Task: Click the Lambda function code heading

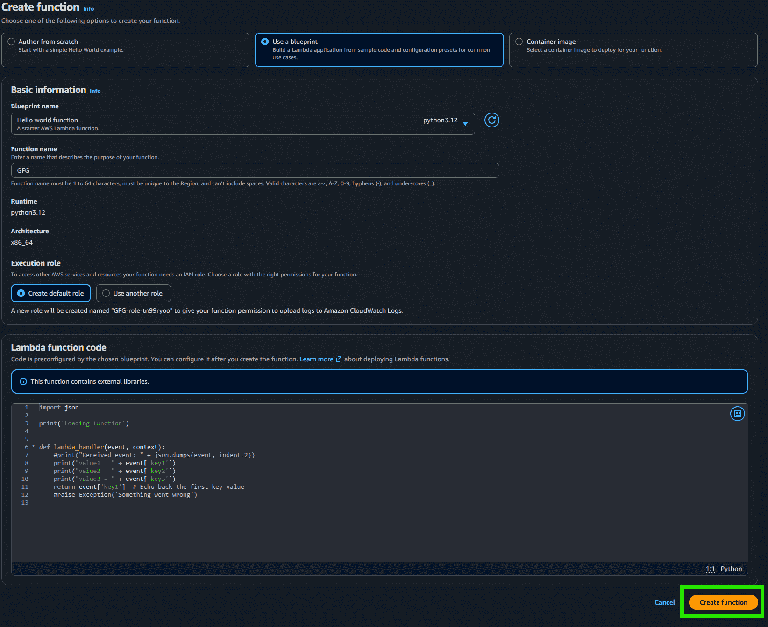Action: click(x=59, y=347)
